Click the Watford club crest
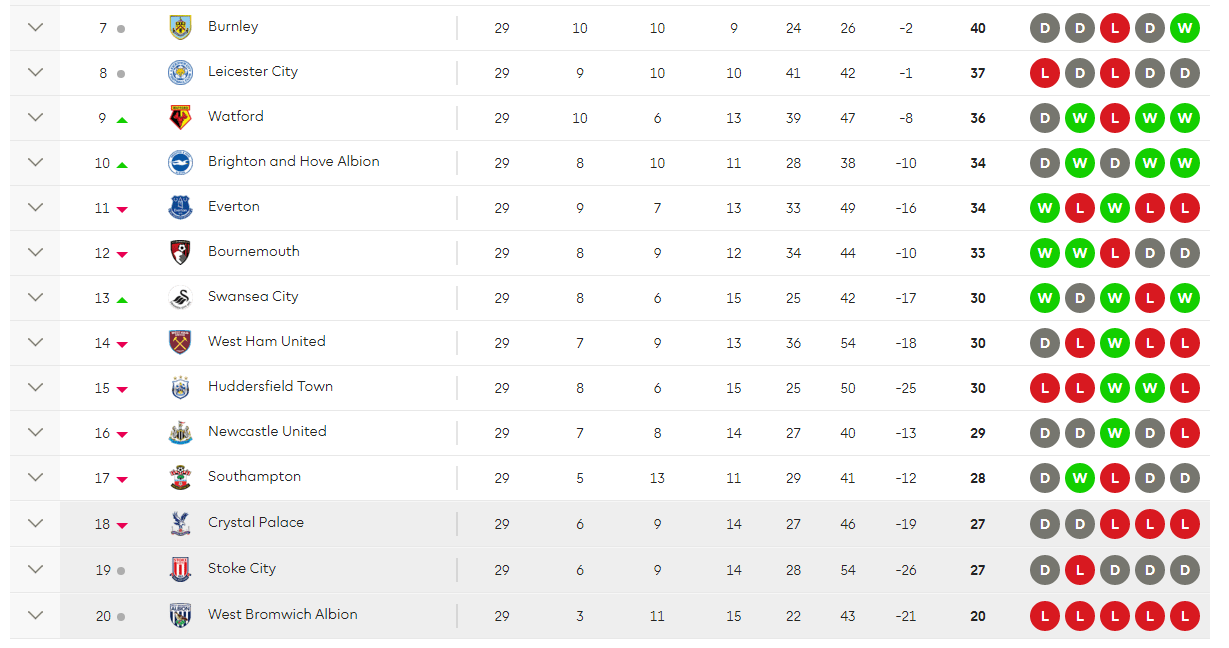 coord(180,118)
